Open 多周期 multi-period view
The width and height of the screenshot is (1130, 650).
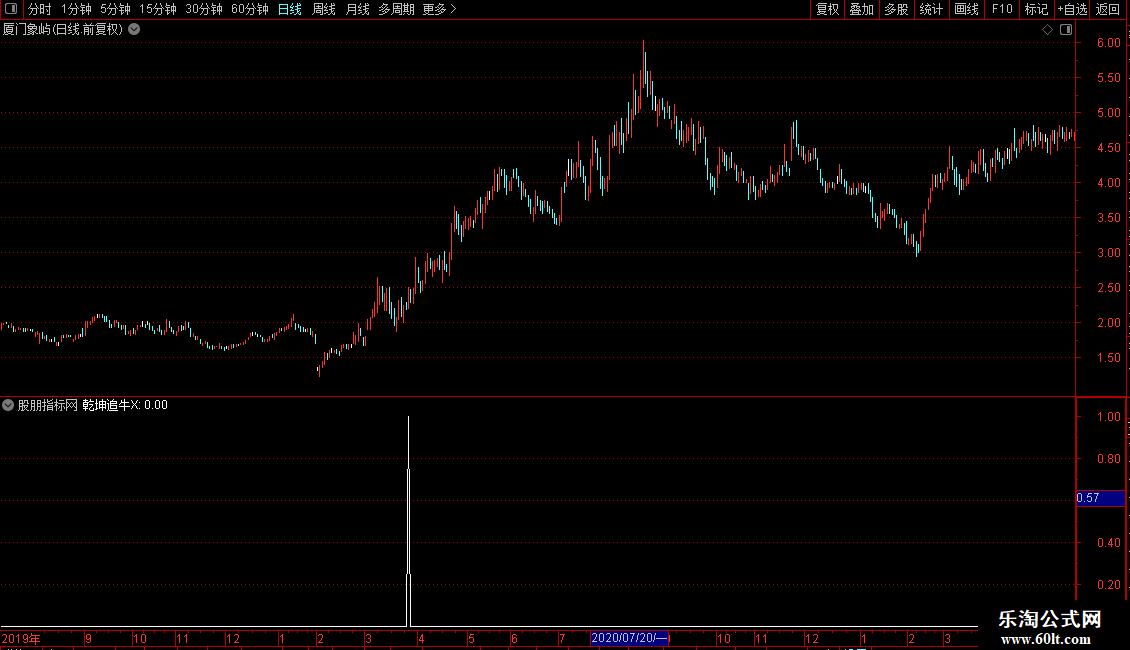pos(396,9)
